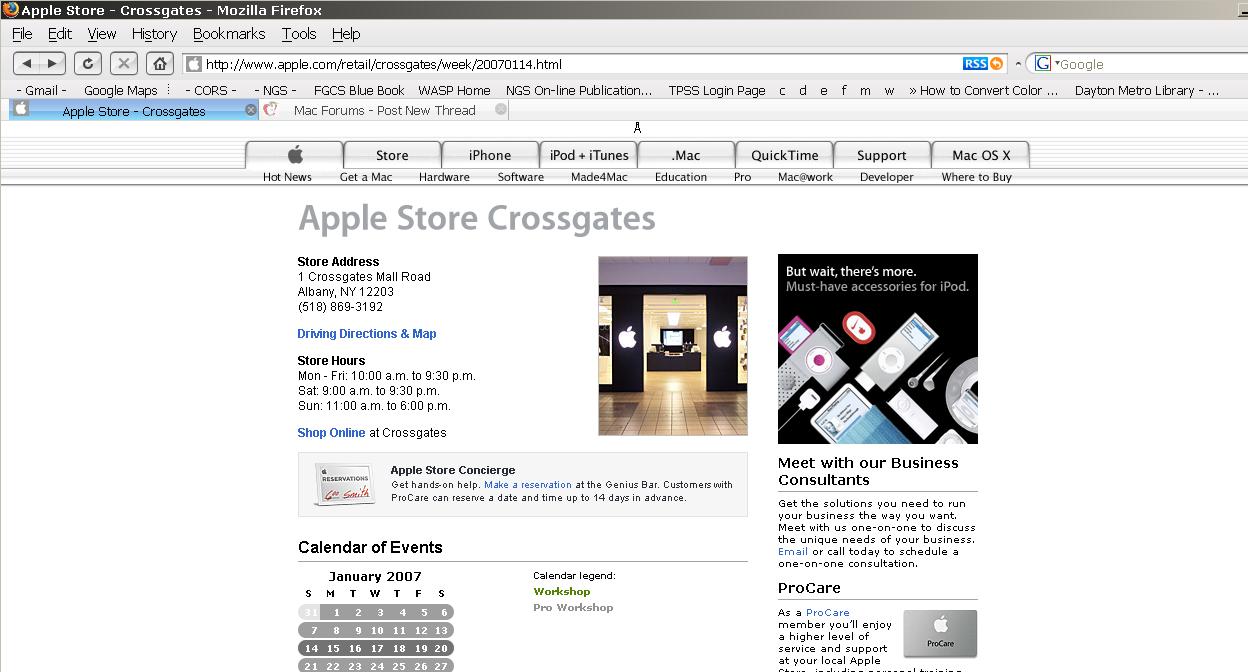Open the Dayton Metro Library bookmark
Image resolution: width=1248 pixels, height=672 pixels.
click(1147, 90)
